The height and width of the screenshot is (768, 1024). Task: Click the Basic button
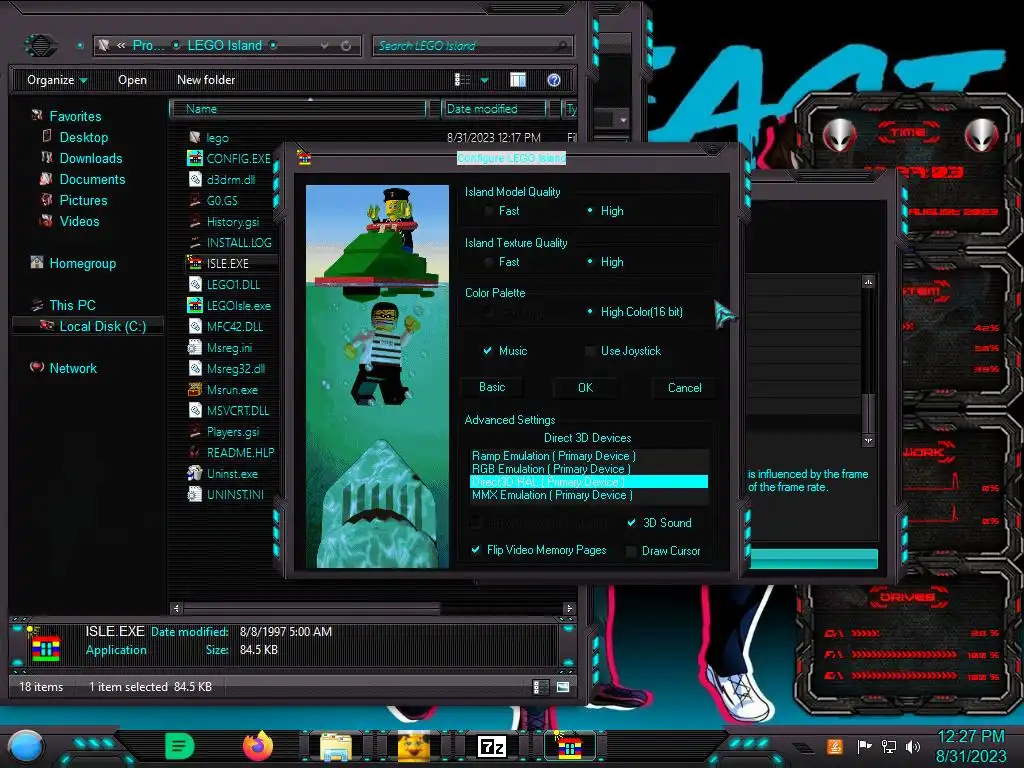pos(492,387)
